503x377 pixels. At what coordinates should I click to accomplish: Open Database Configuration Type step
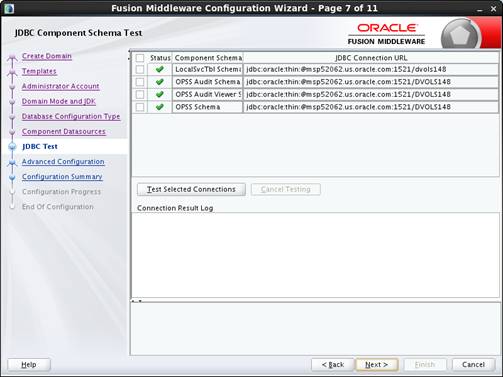[71, 116]
